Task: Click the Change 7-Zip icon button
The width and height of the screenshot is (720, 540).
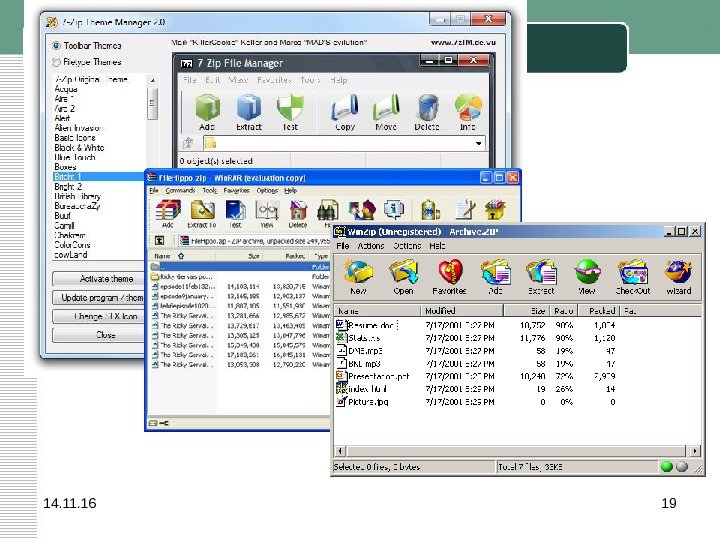Action: tap(99, 316)
